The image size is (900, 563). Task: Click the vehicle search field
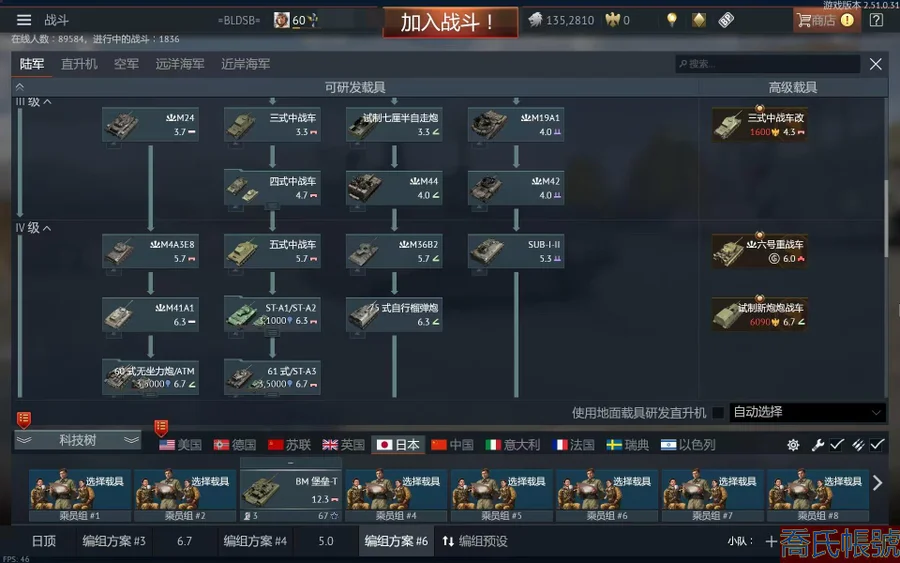(x=767, y=64)
